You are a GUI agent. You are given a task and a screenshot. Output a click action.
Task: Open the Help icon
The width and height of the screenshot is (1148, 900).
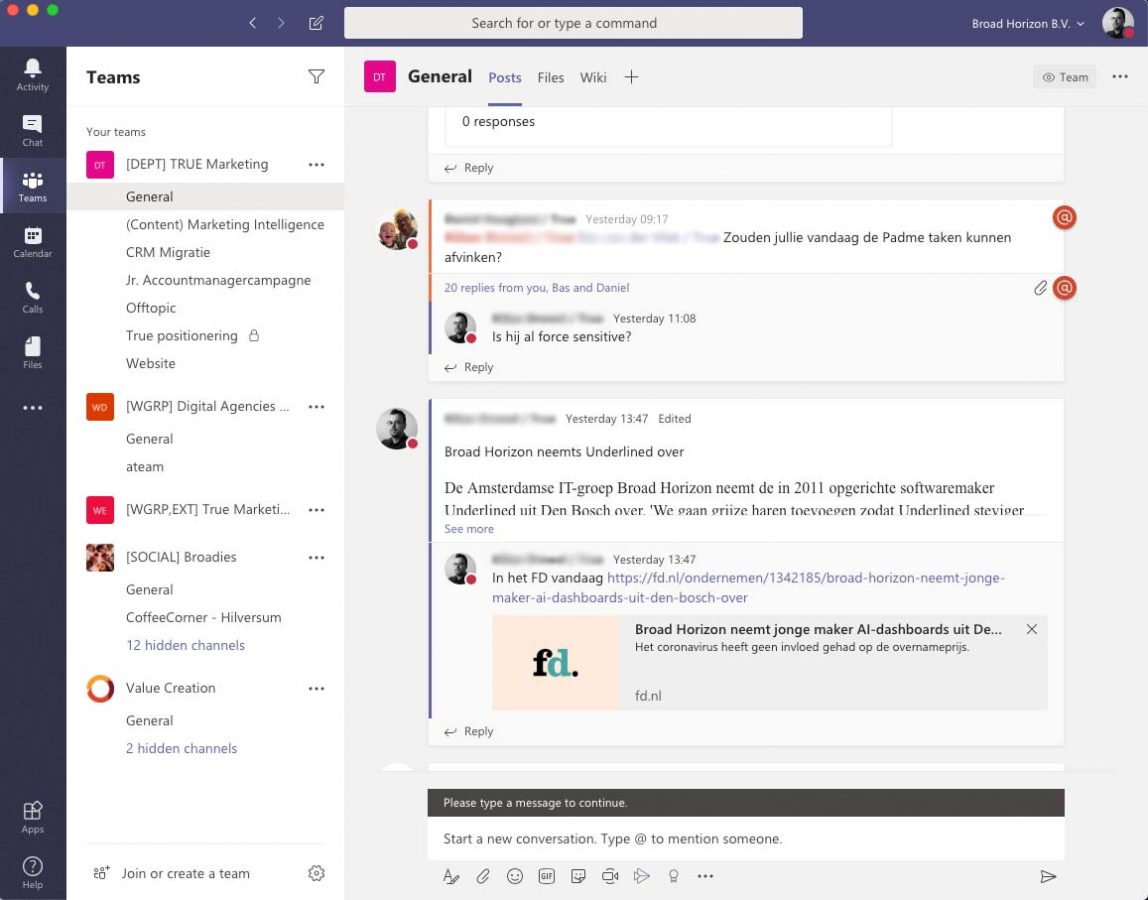[x=32, y=872]
